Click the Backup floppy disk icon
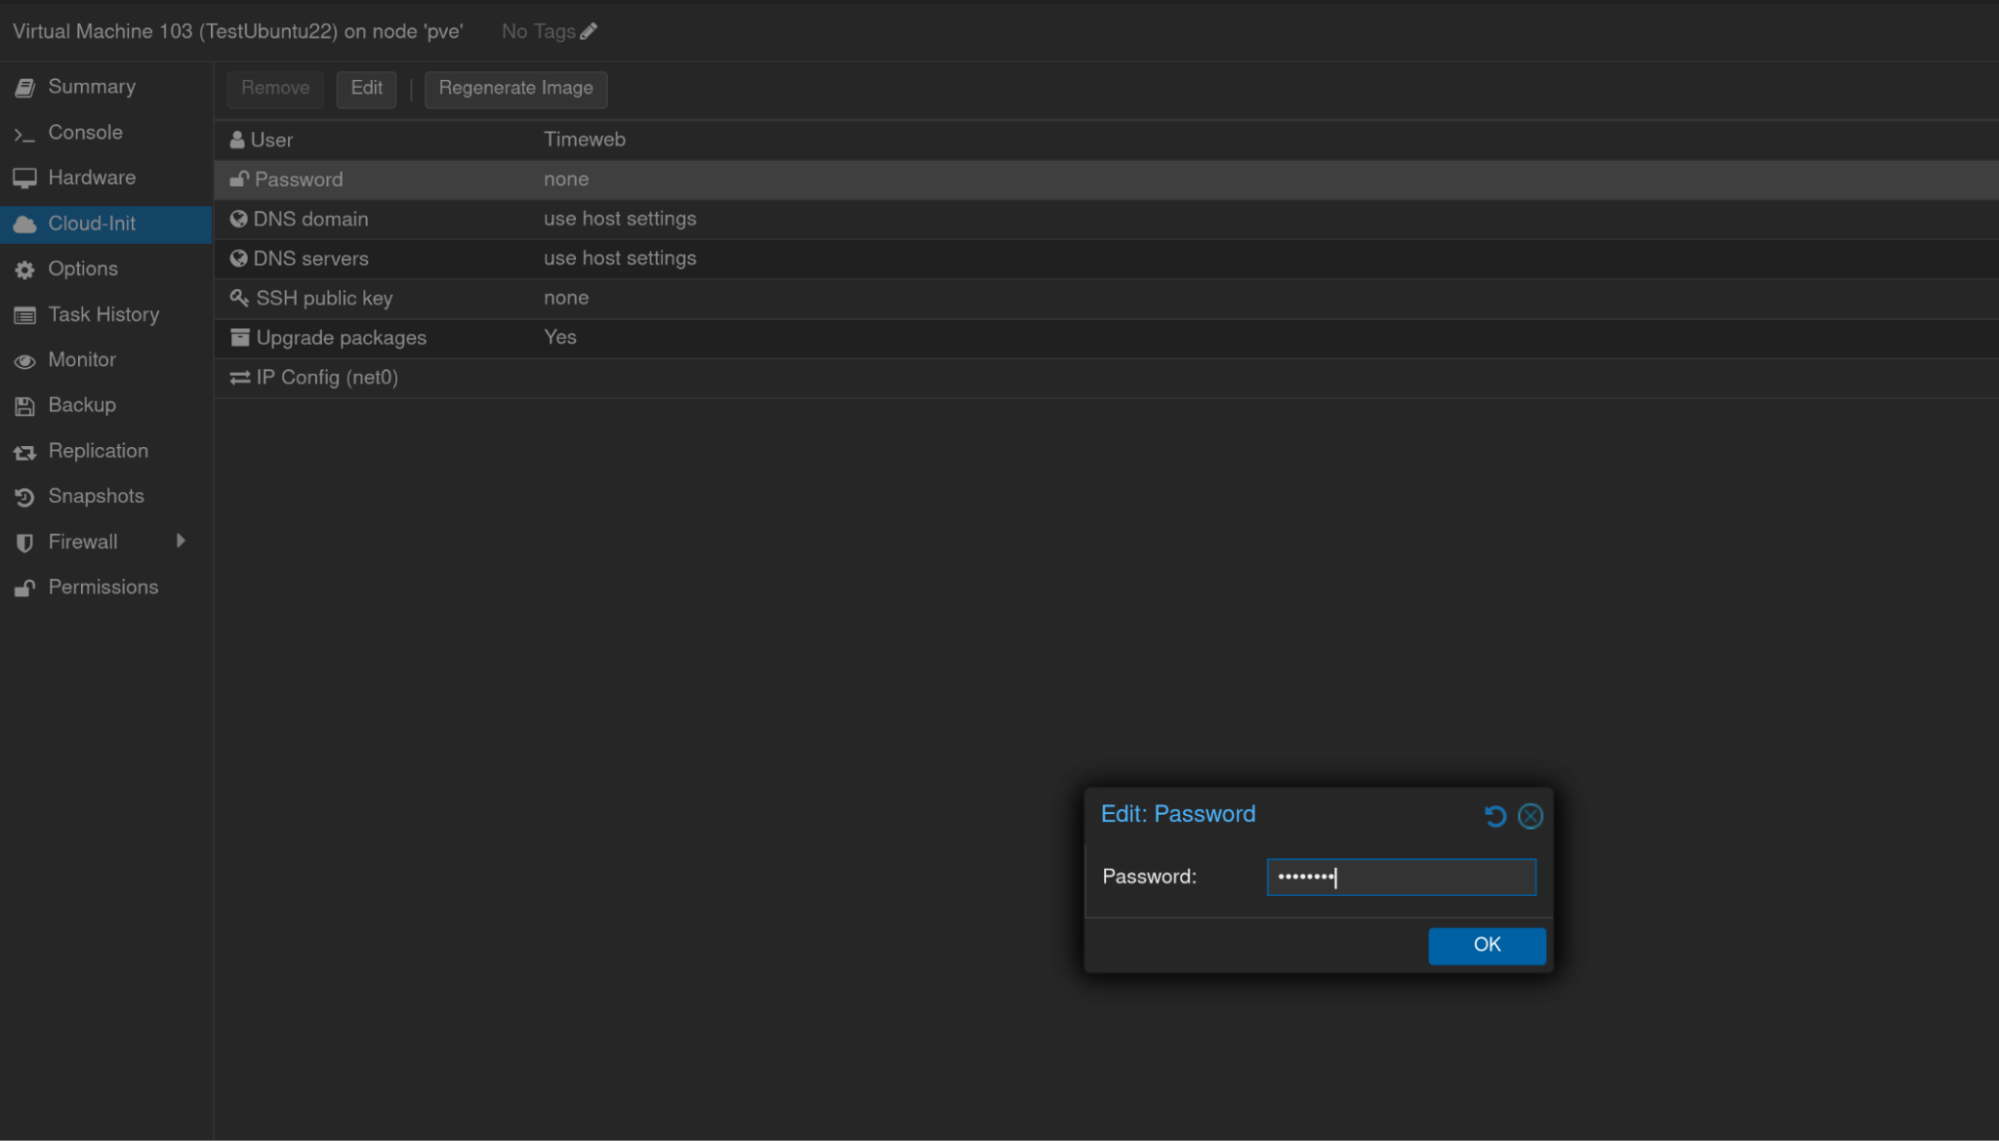 coord(25,406)
